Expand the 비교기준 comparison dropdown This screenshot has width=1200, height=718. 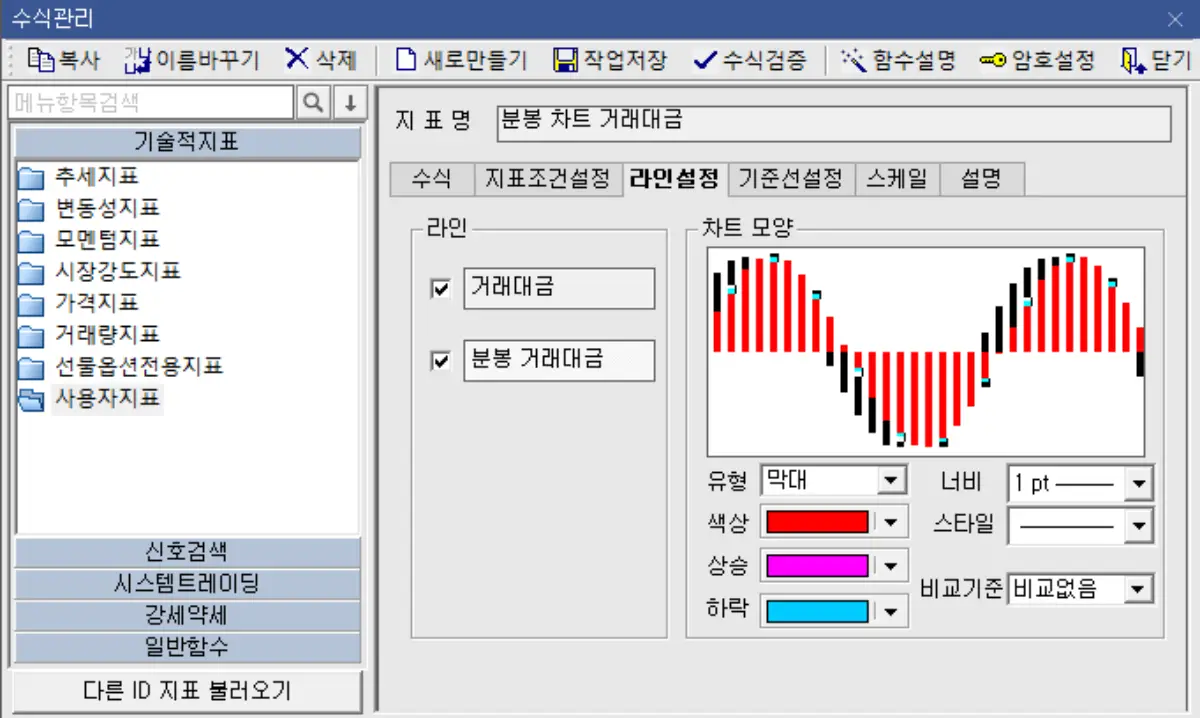pyautogui.click(x=1137, y=589)
